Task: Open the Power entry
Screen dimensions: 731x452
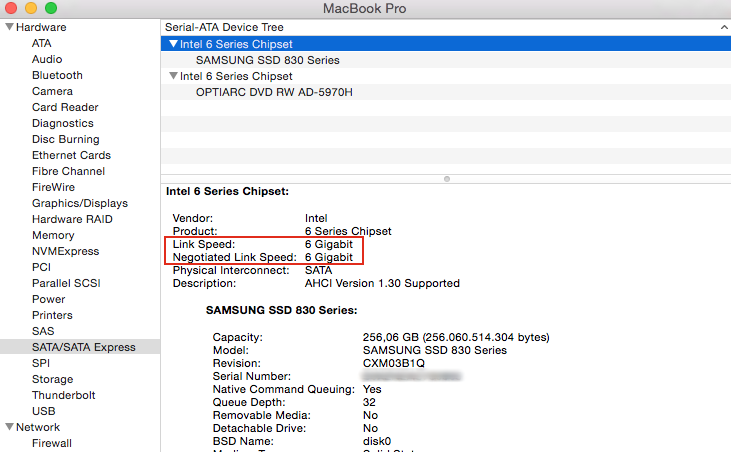Action: click(48, 299)
